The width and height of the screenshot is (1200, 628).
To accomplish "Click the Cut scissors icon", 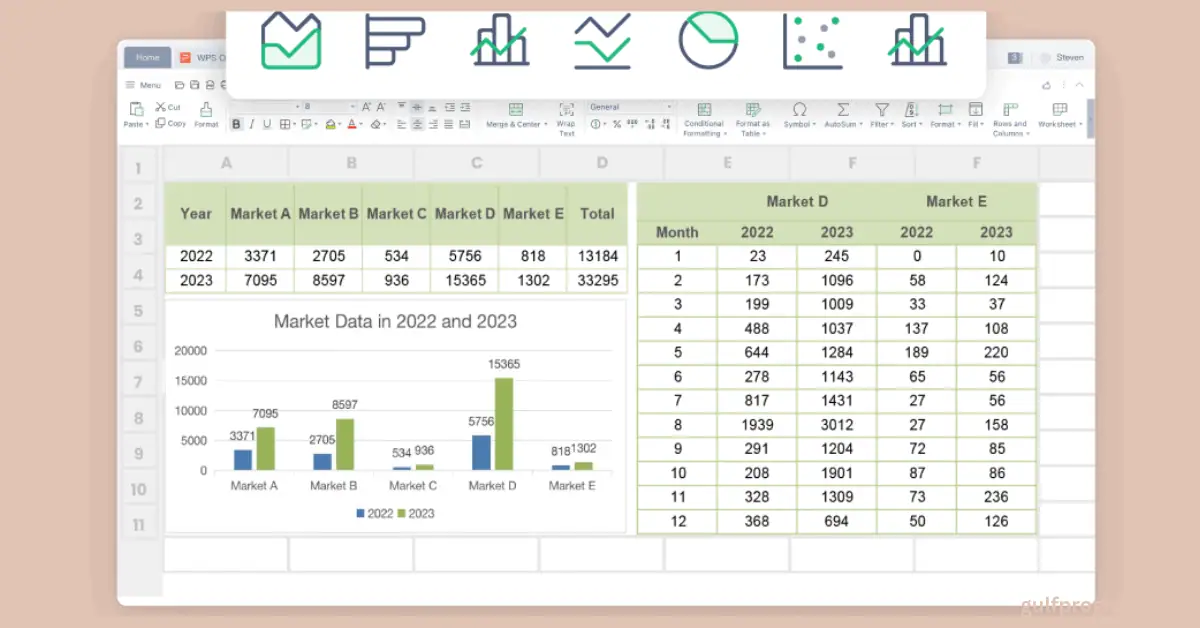I will click(160, 107).
